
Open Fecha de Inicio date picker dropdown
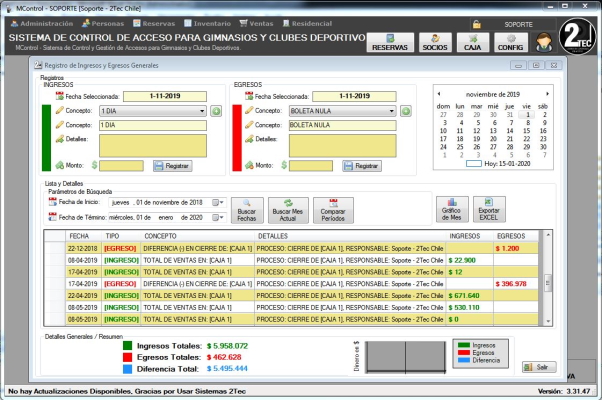click(218, 202)
